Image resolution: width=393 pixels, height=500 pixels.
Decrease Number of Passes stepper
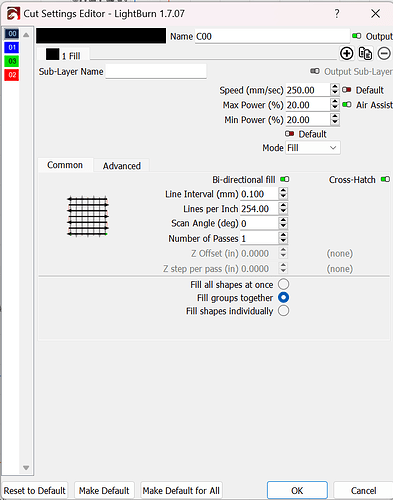coord(283,241)
